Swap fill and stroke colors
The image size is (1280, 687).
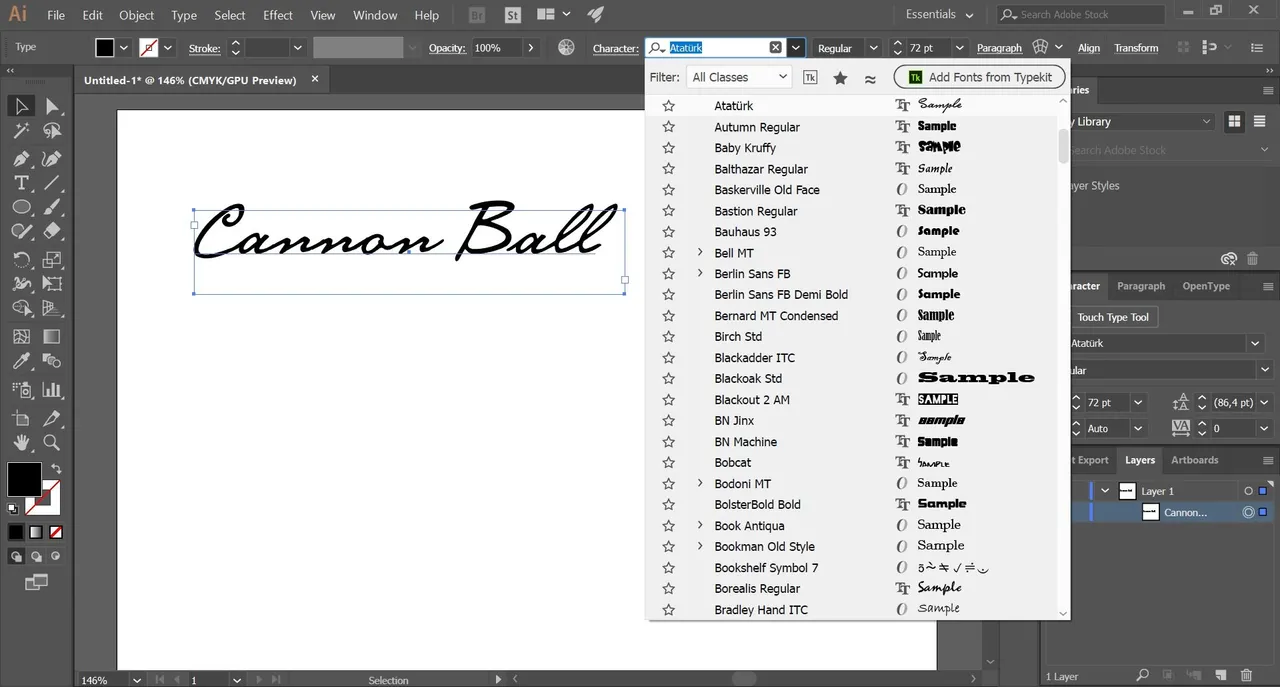(x=56, y=468)
